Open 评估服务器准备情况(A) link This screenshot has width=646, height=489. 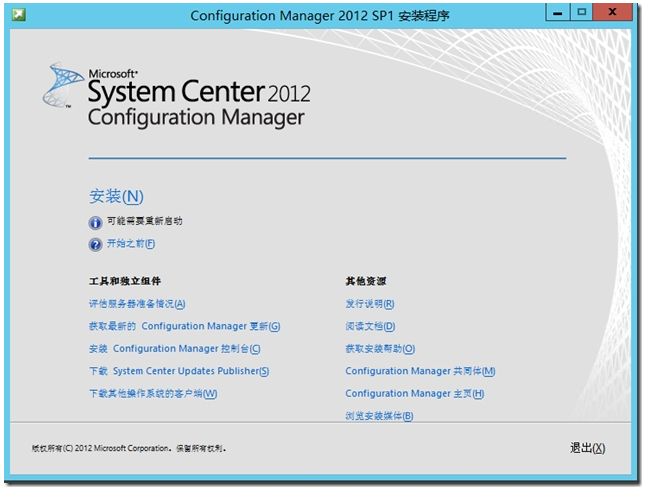tap(137, 304)
